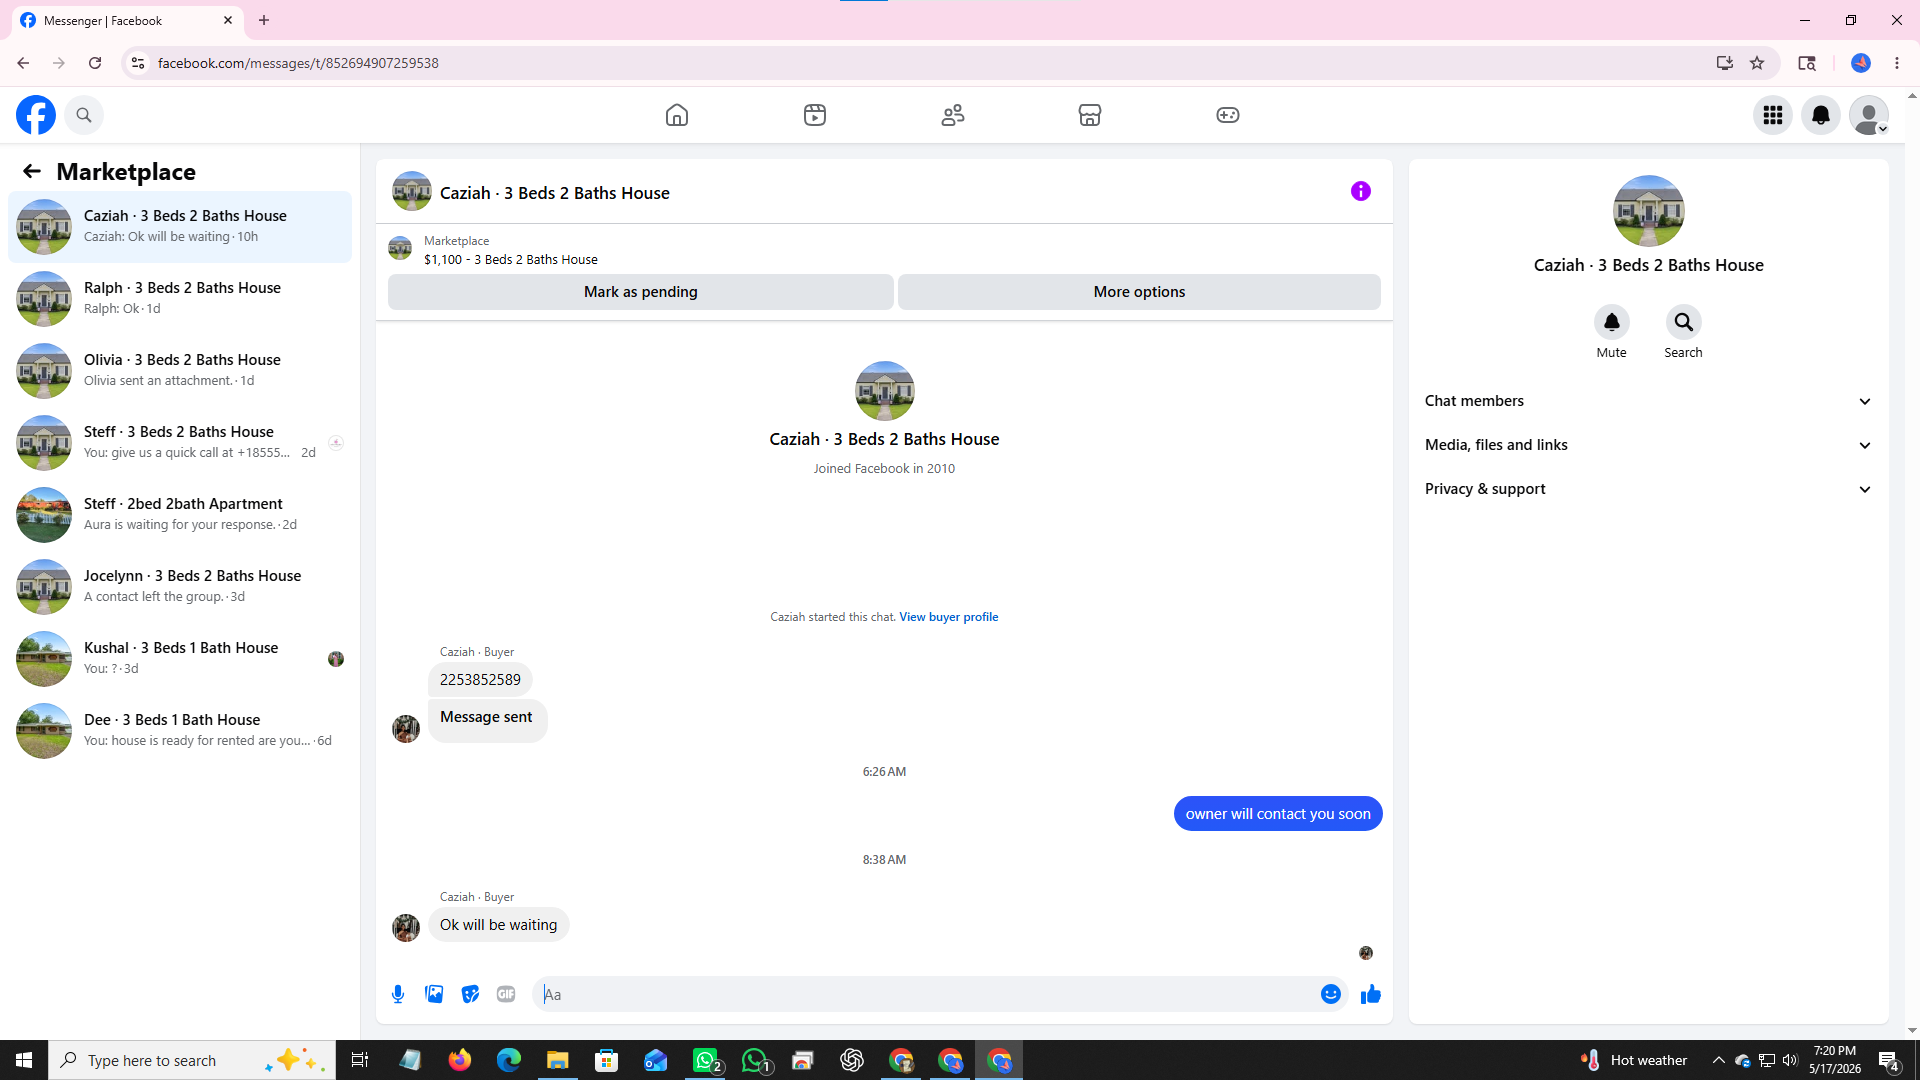Attach a photo or file
This screenshot has width=1920, height=1080.
(434, 994)
